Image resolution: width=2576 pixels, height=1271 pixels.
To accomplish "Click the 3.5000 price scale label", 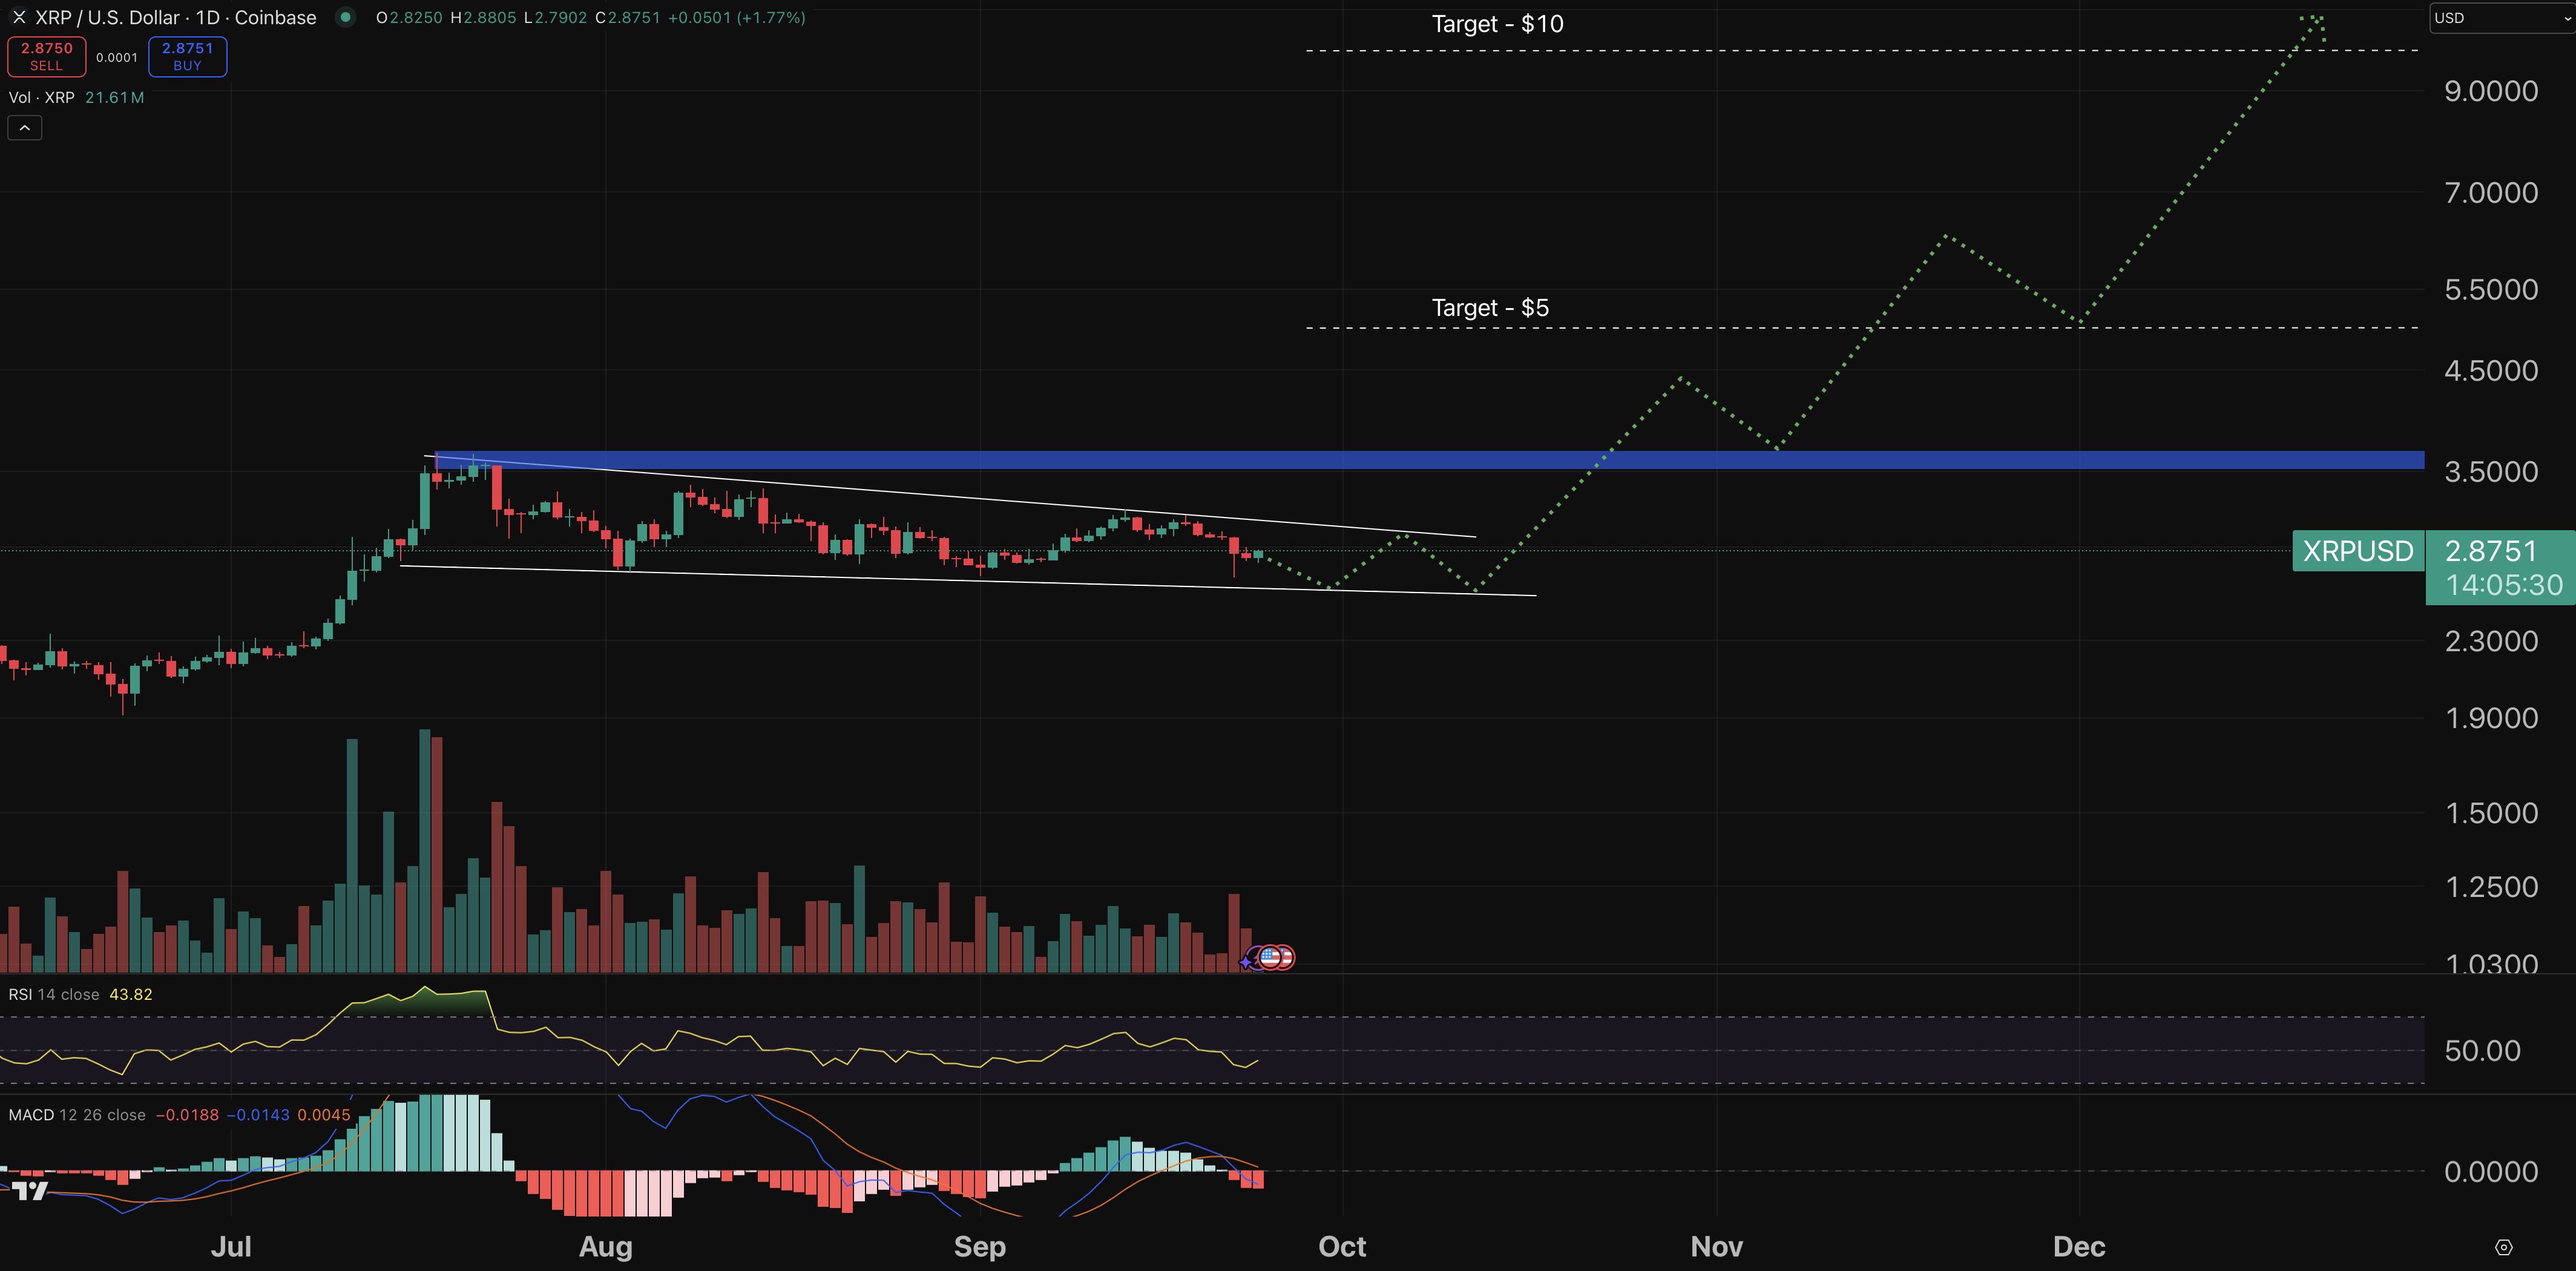I will (x=2491, y=471).
